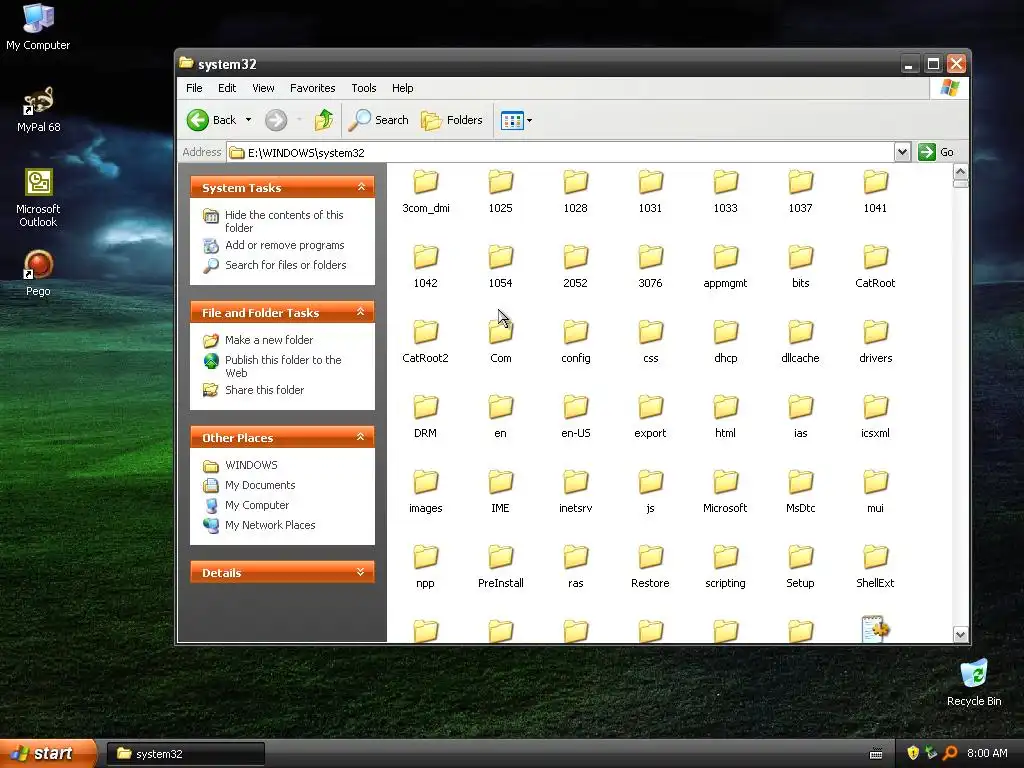Select the 3com_dmi folder
Screen dimensions: 1024x768
[426, 191]
